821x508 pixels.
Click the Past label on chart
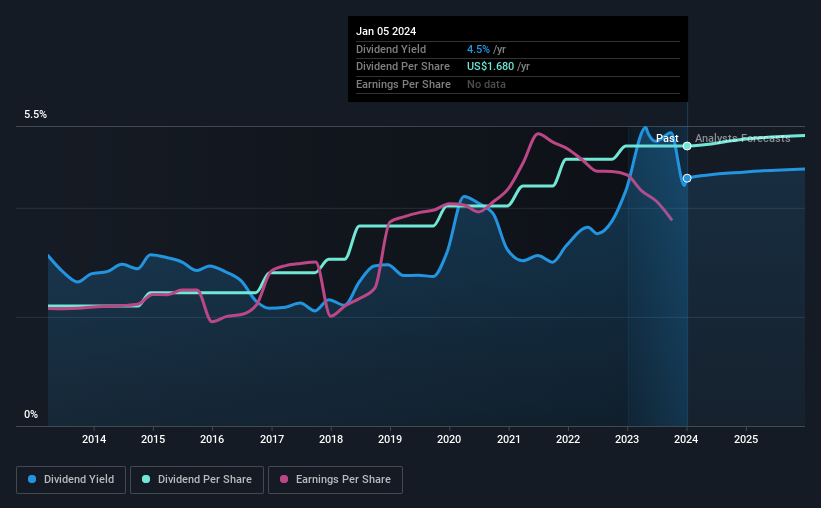(667, 138)
